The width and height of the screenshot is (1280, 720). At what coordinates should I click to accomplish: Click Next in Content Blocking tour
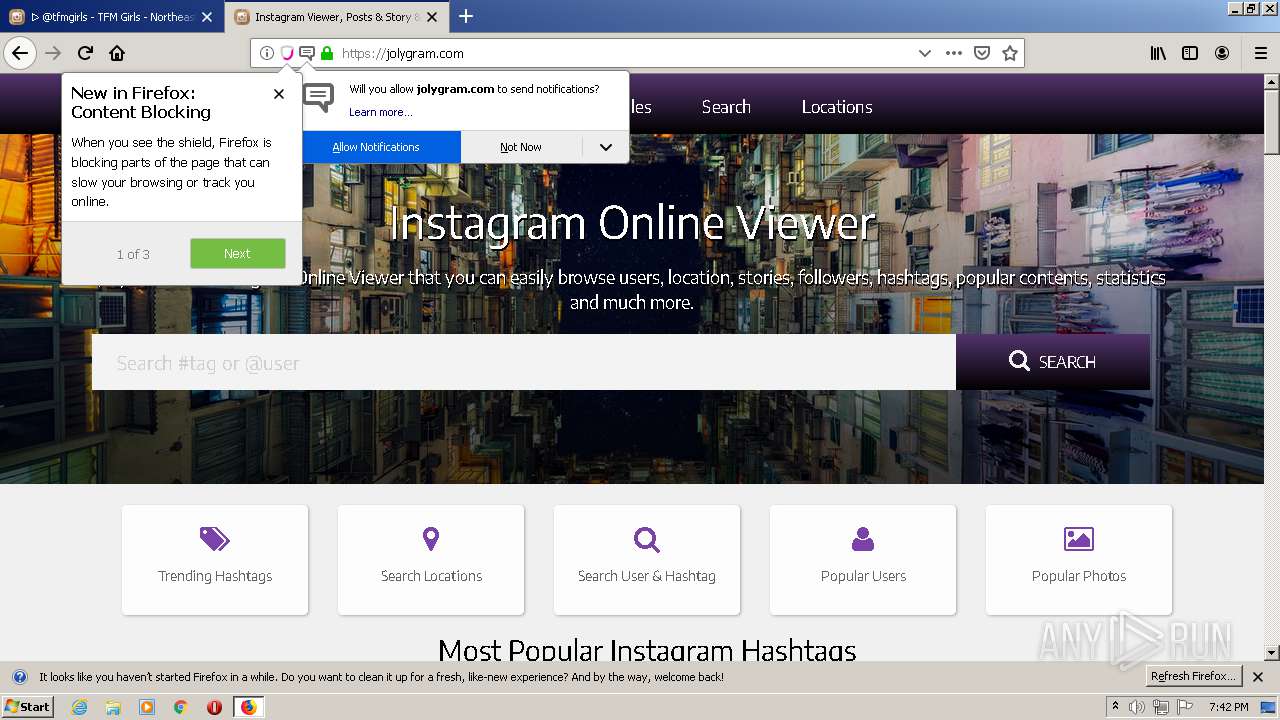point(238,253)
